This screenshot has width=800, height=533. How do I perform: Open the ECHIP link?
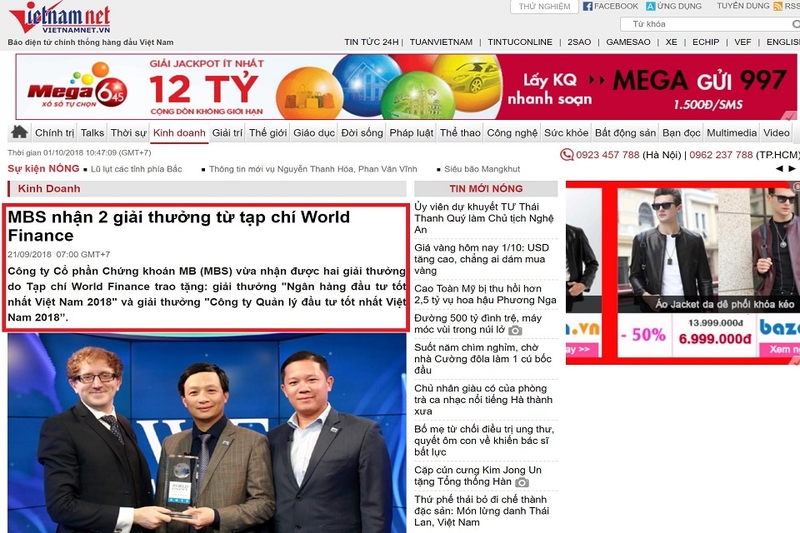[x=706, y=42]
